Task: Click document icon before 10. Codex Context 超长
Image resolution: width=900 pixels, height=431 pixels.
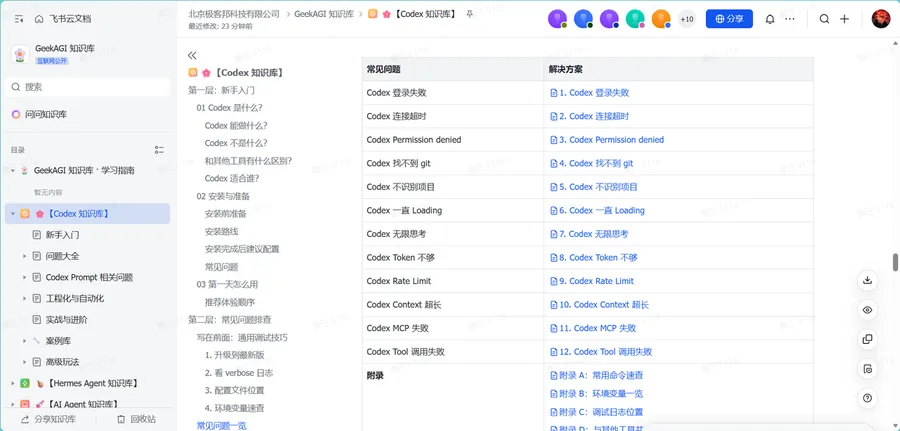Action: point(554,304)
